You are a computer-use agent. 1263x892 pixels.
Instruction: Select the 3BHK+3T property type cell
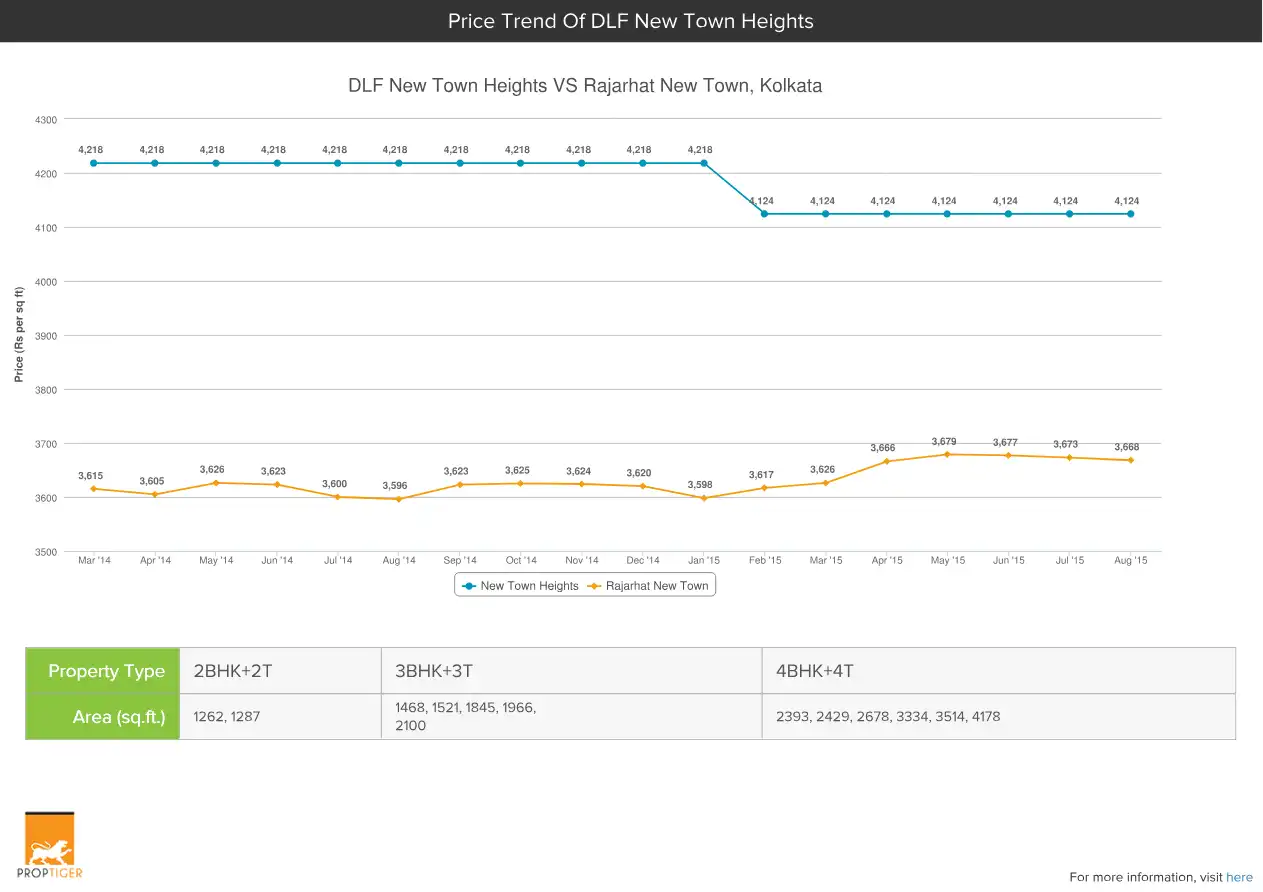coord(571,671)
